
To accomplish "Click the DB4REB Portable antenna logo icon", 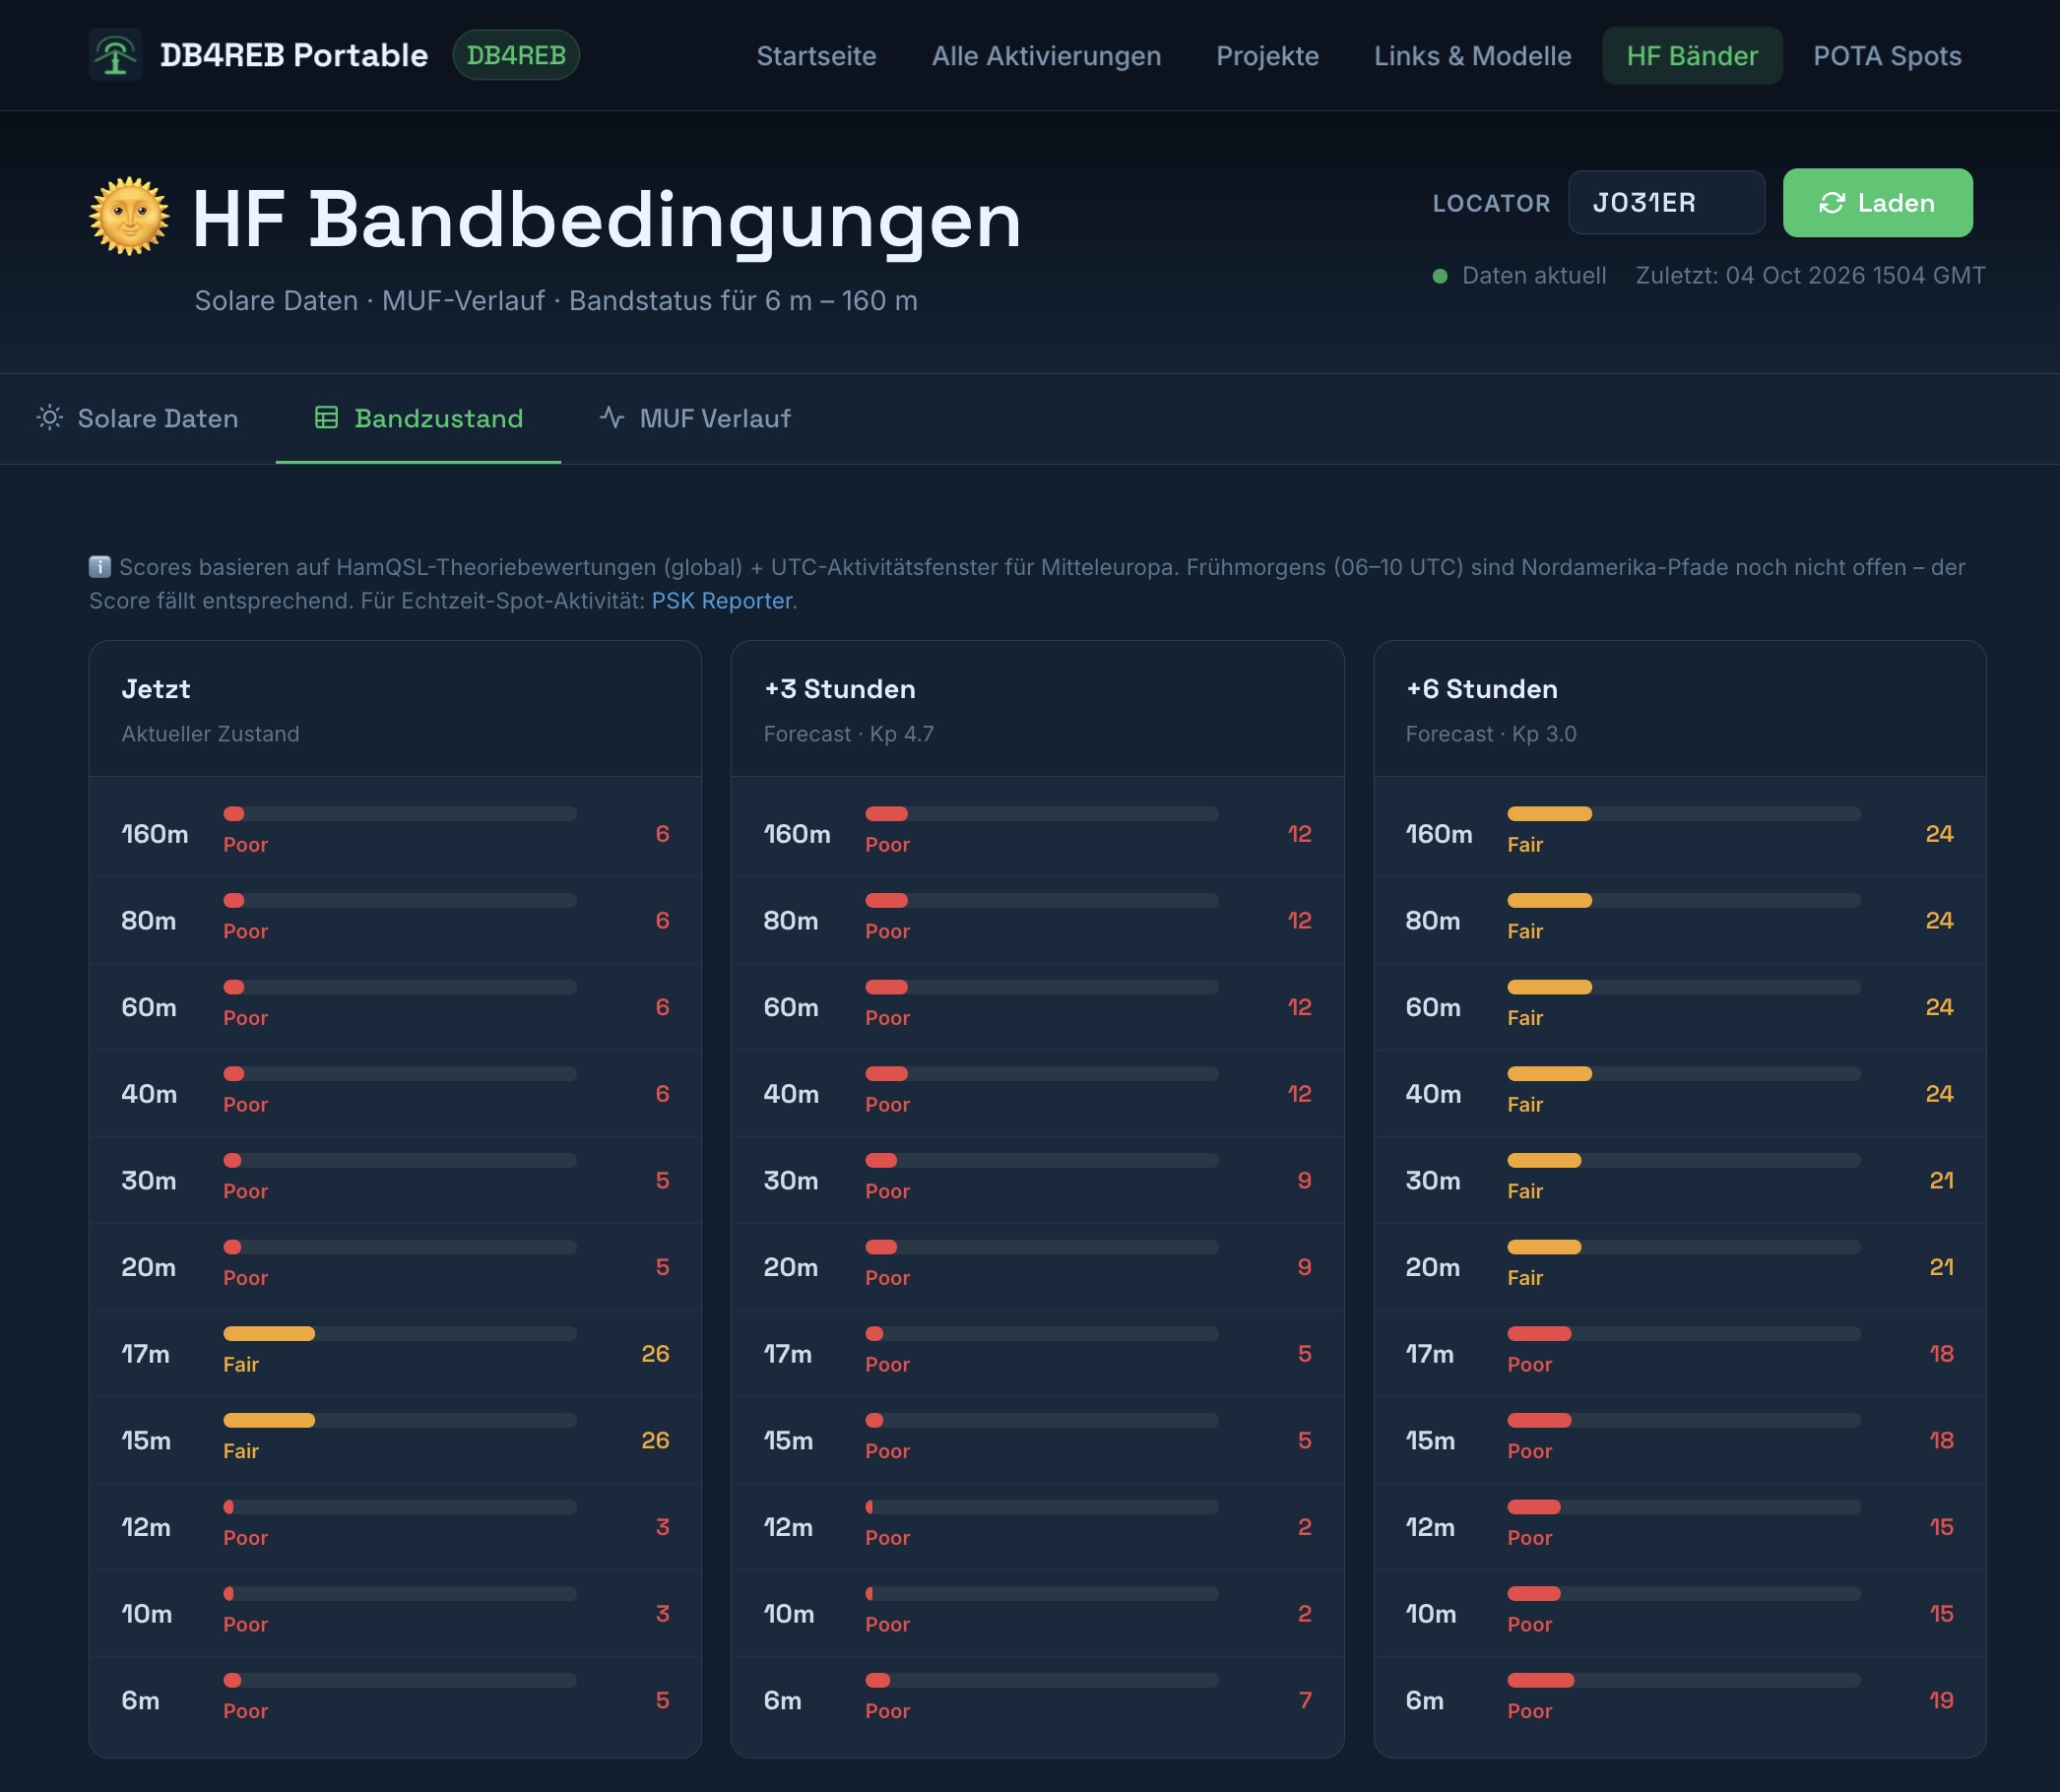I will tap(115, 55).
